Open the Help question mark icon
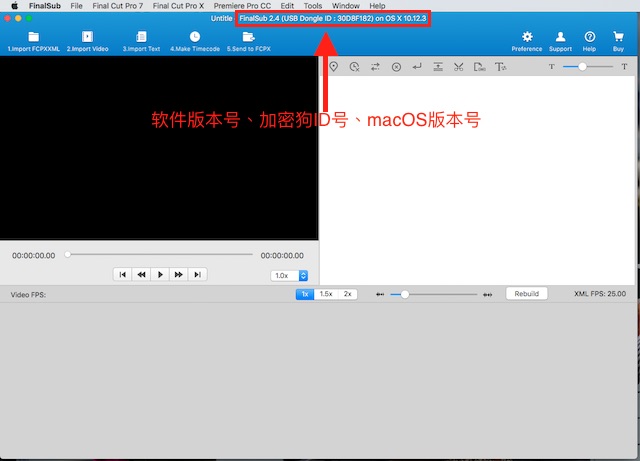This screenshot has width=640, height=461. pos(589,37)
